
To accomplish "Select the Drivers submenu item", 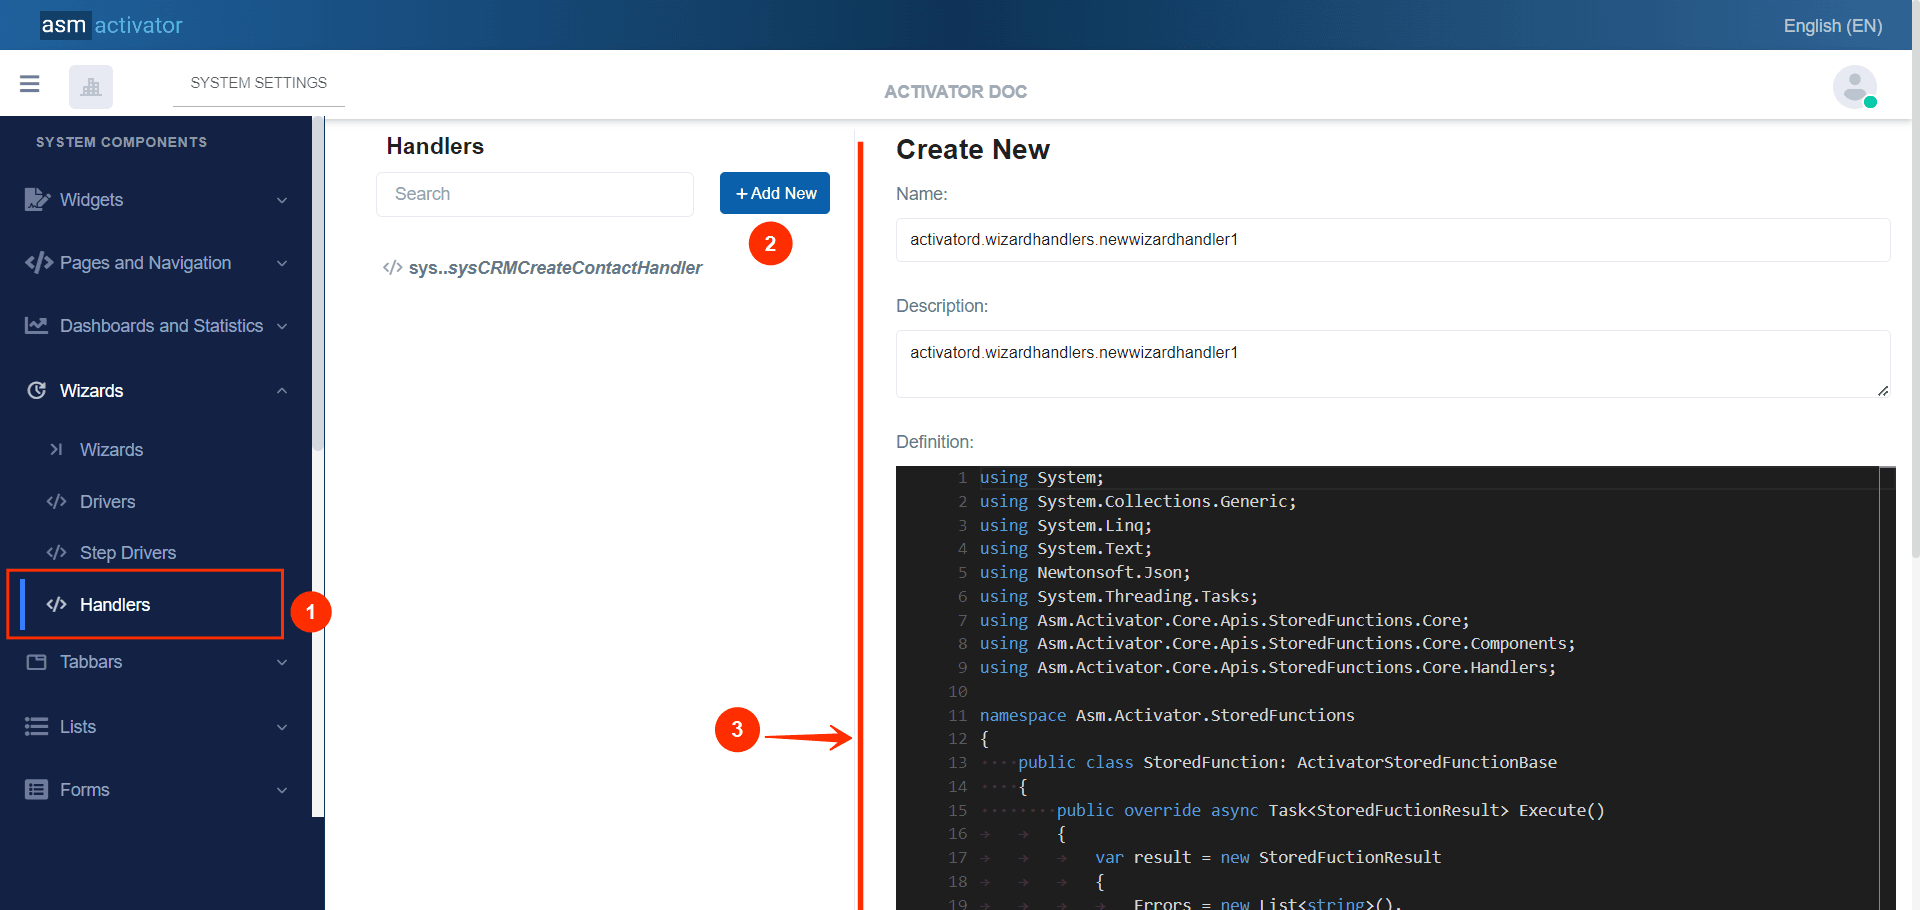I will tap(107, 502).
